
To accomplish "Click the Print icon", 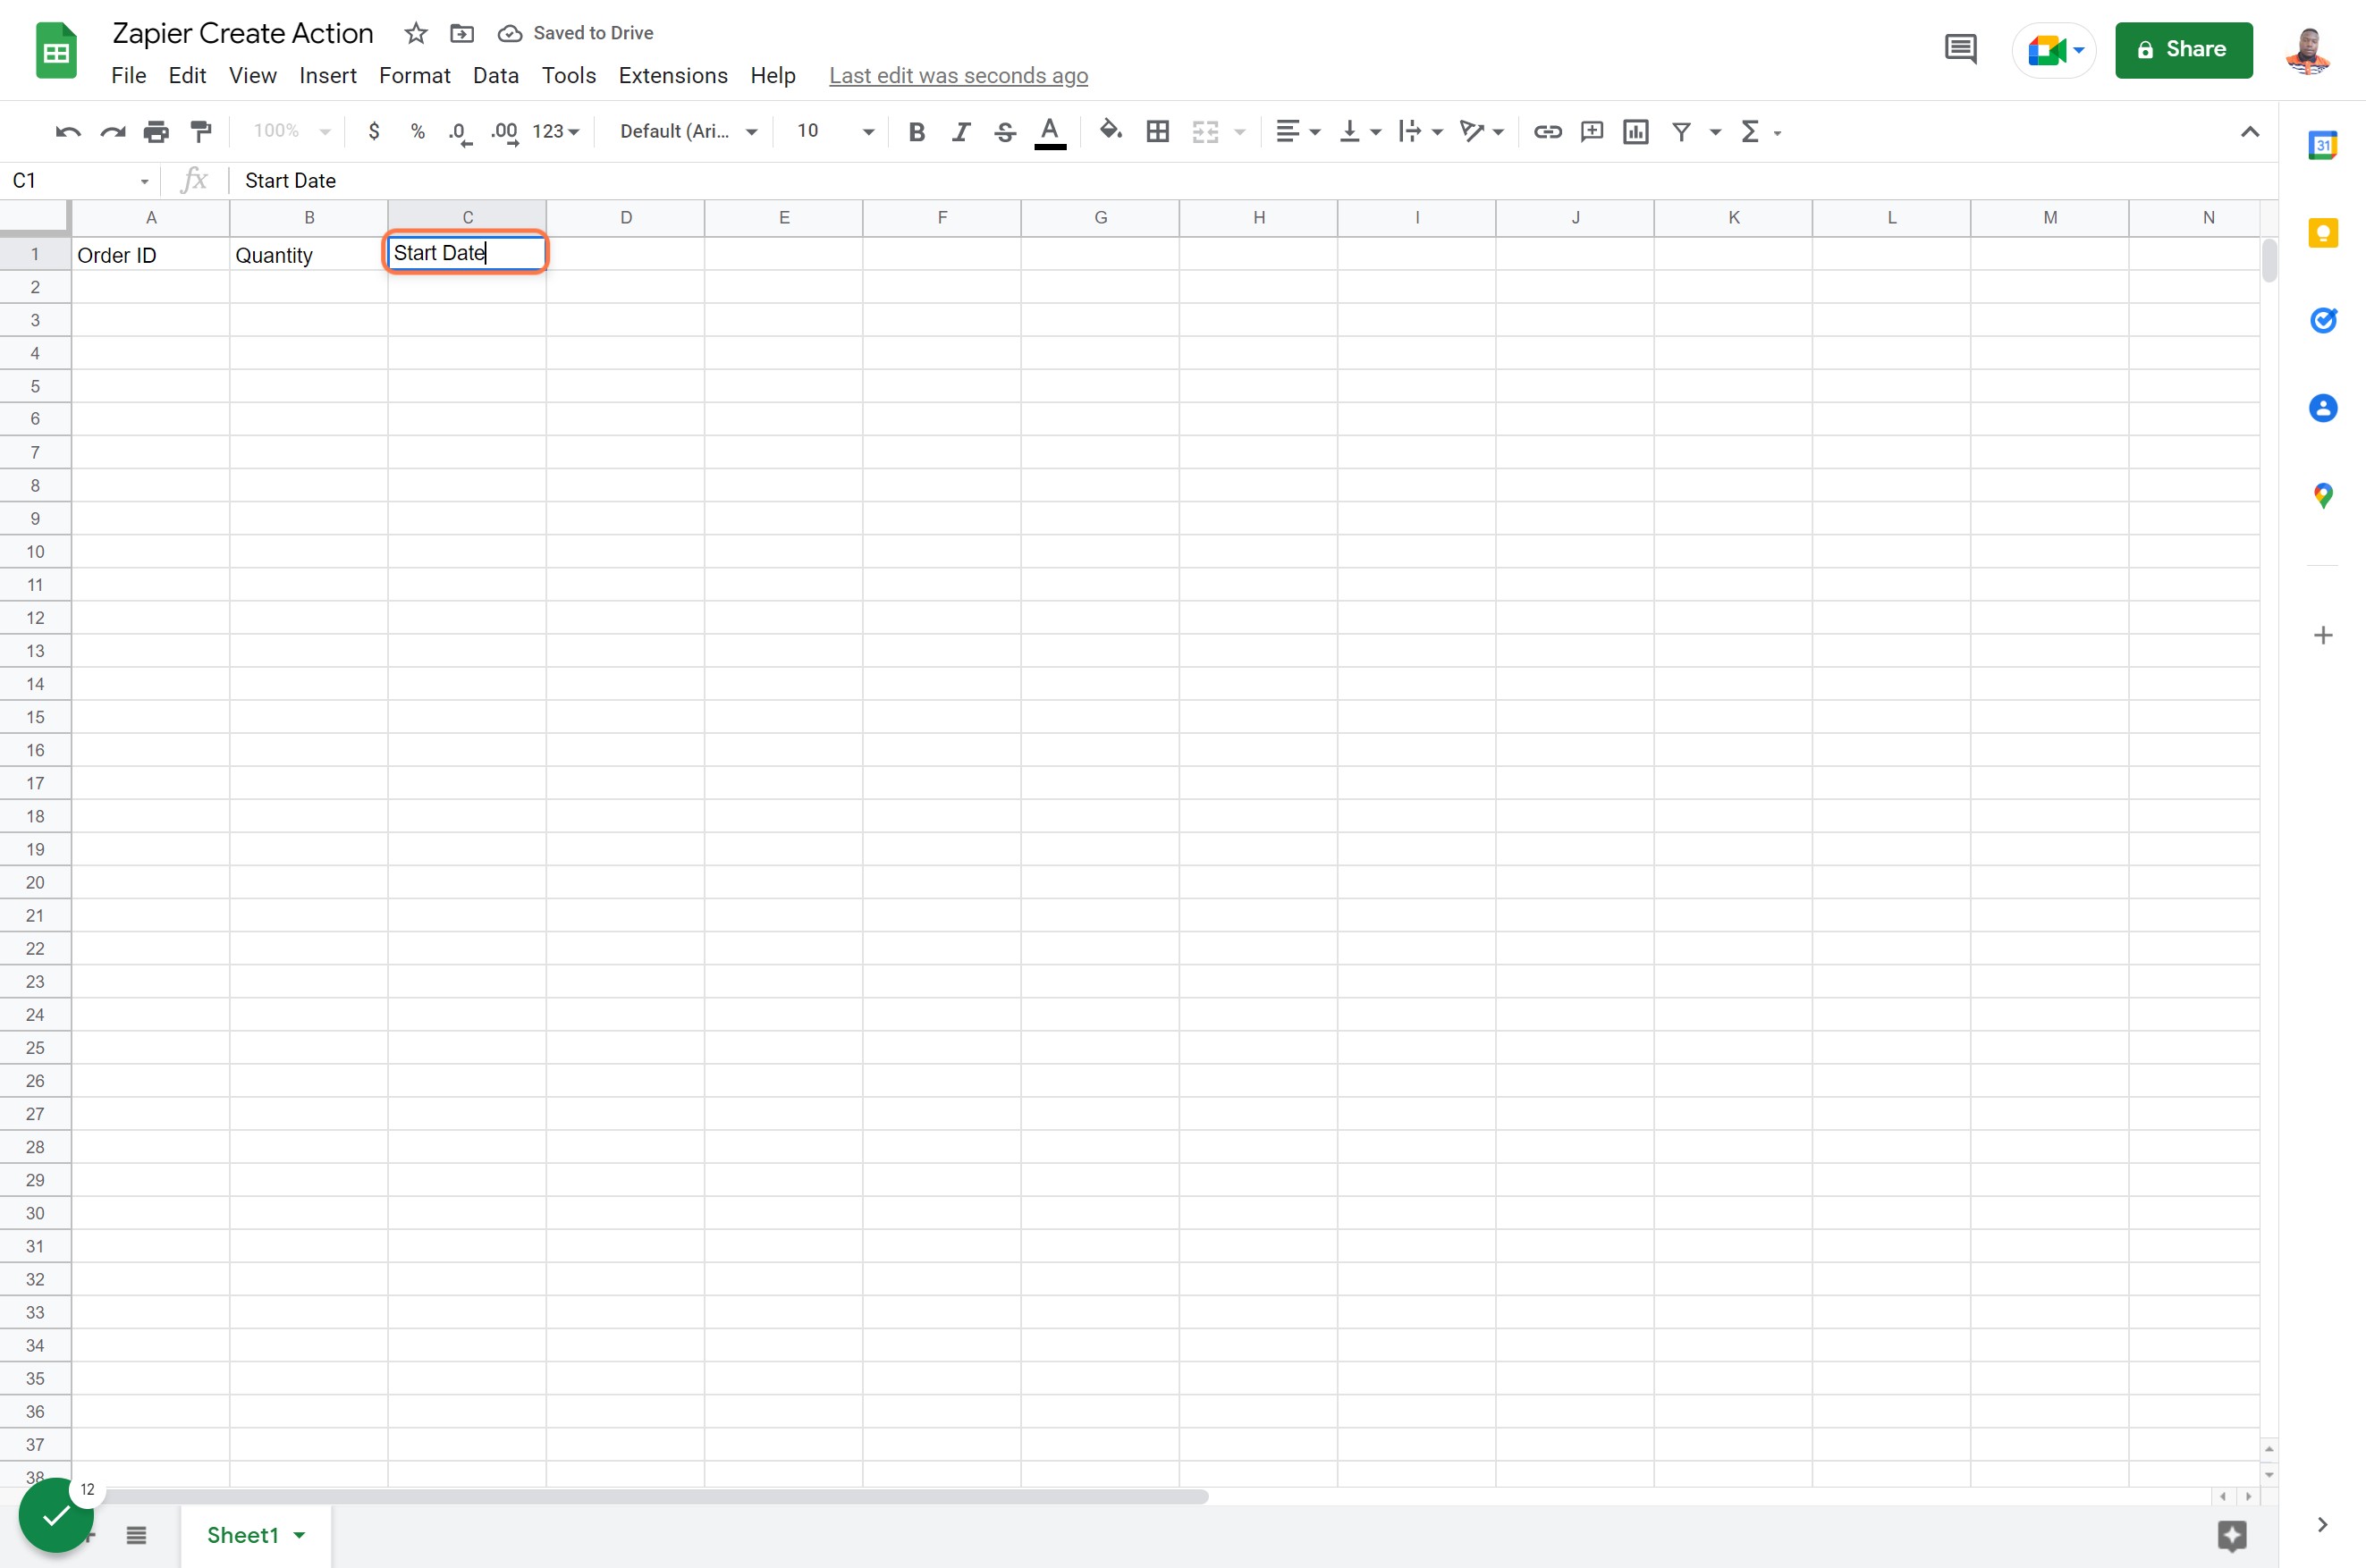I will [x=156, y=131].
